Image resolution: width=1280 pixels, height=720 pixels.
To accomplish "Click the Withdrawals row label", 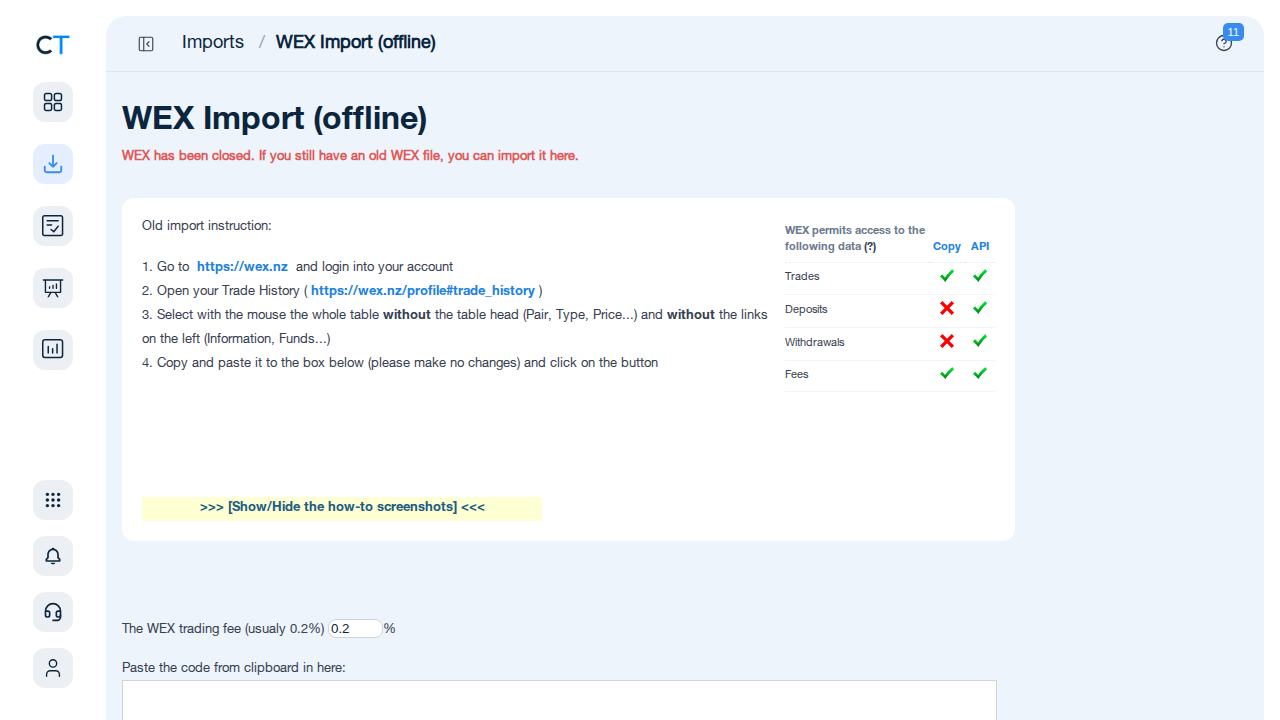I will [815, 342].
